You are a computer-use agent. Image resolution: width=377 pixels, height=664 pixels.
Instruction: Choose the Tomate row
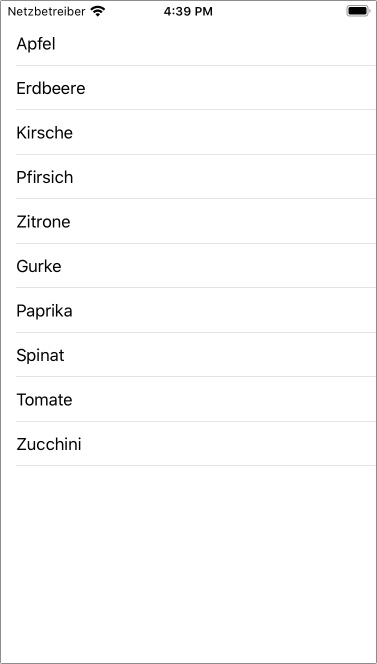click(x=188, y=399)
